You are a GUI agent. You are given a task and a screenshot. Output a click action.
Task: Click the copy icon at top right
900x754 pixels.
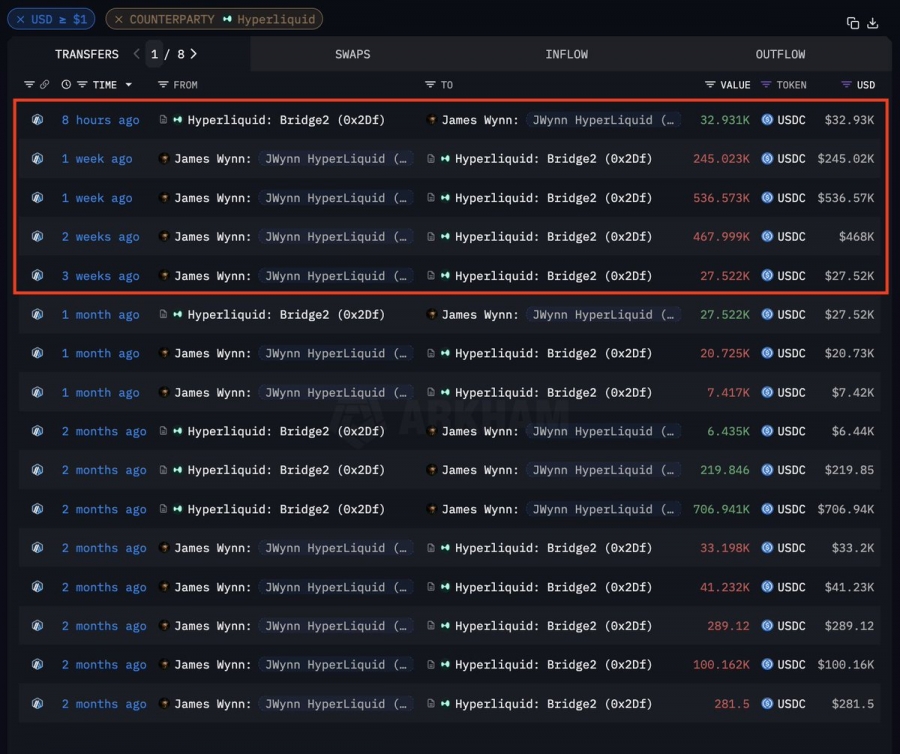coord(853,23)
